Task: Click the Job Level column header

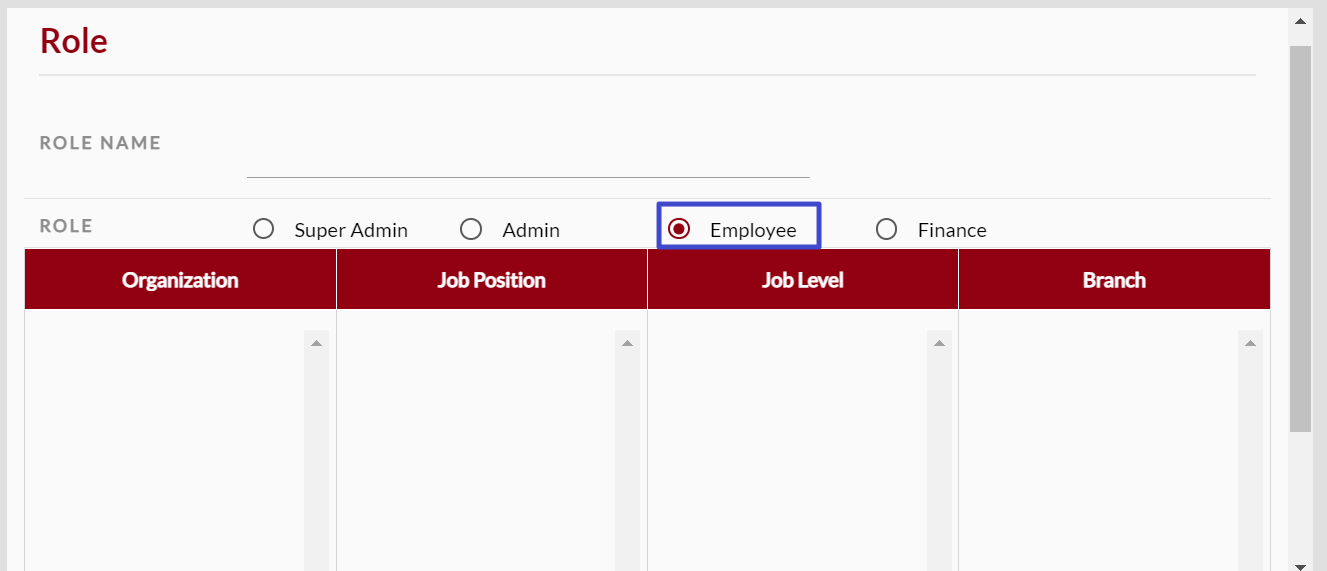Action: coord(802,280)
